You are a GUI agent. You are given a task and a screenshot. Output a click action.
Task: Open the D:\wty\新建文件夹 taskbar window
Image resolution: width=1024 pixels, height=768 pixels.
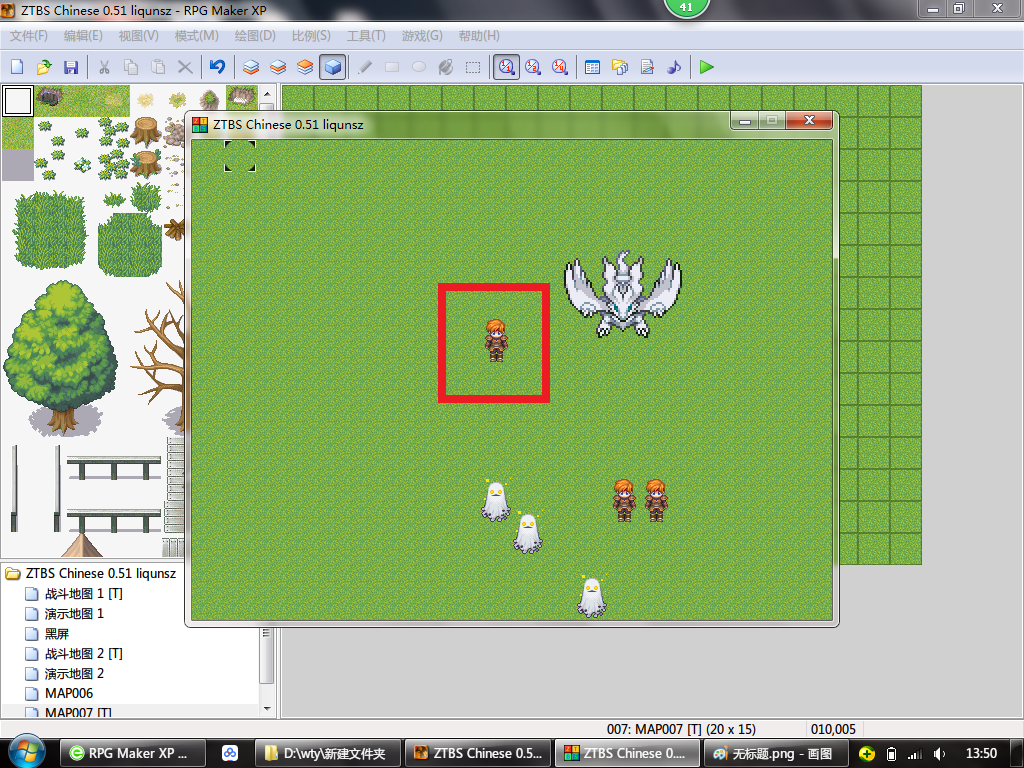pyautogui.click(x=326, y=754)
